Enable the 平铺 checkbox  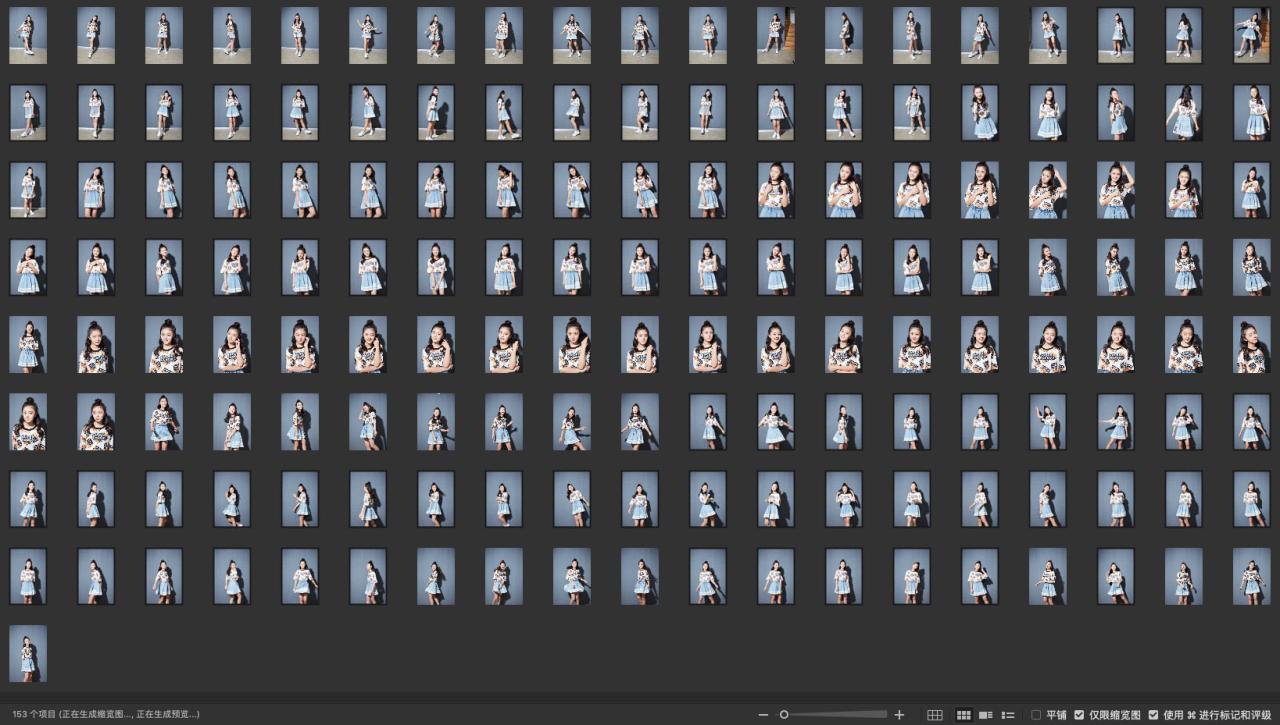coord(1036,715)
